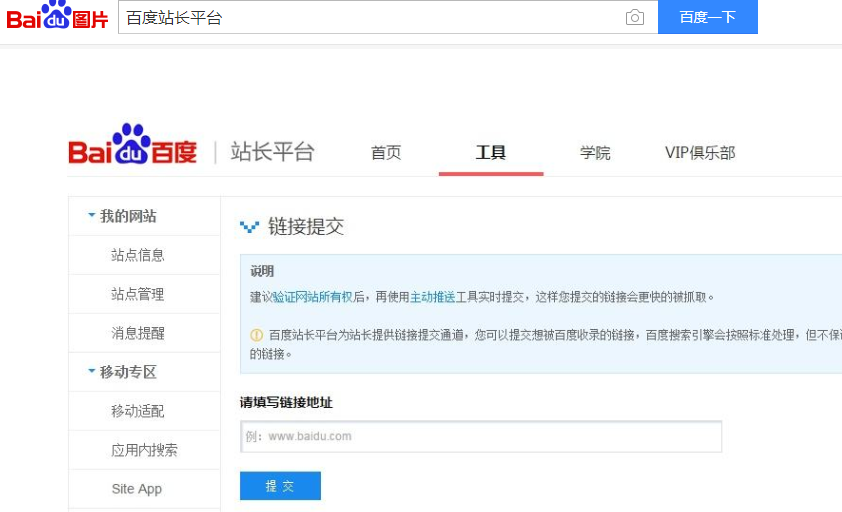The image size is (842, 512).
Task: Click the link address input field
Action: click(x=481, y=436)
